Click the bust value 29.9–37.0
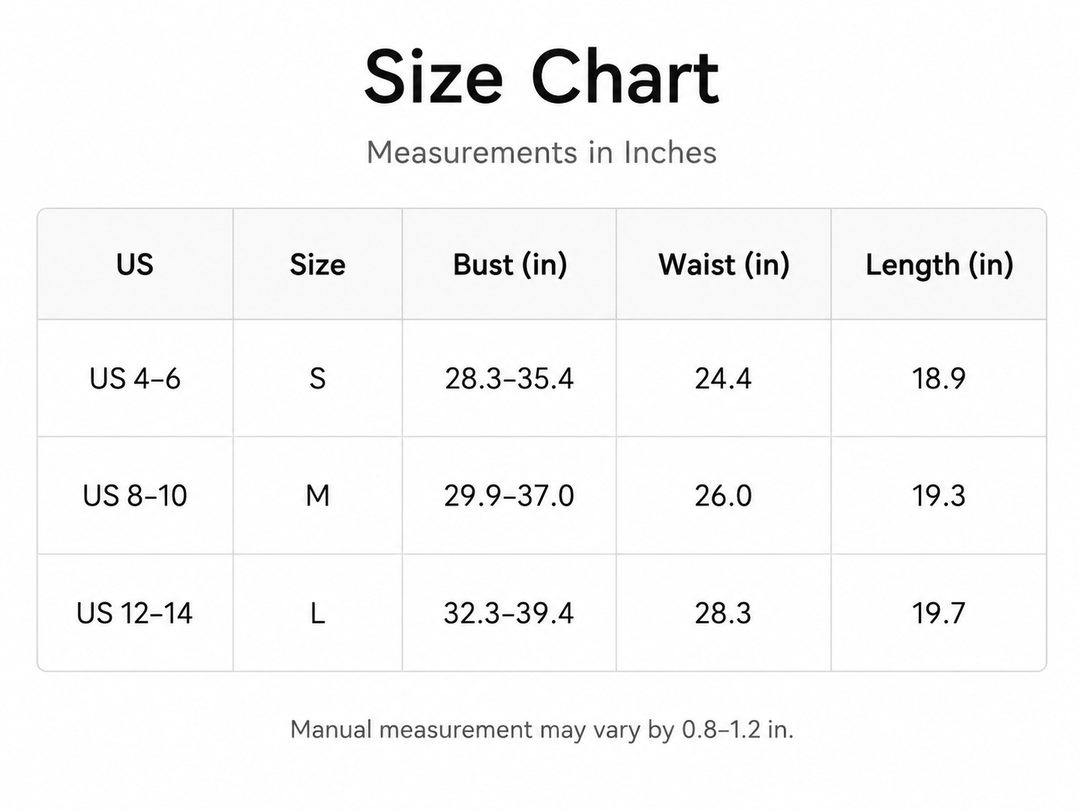Viewport: 1080px width, 810px height. [x=509, y=495]
